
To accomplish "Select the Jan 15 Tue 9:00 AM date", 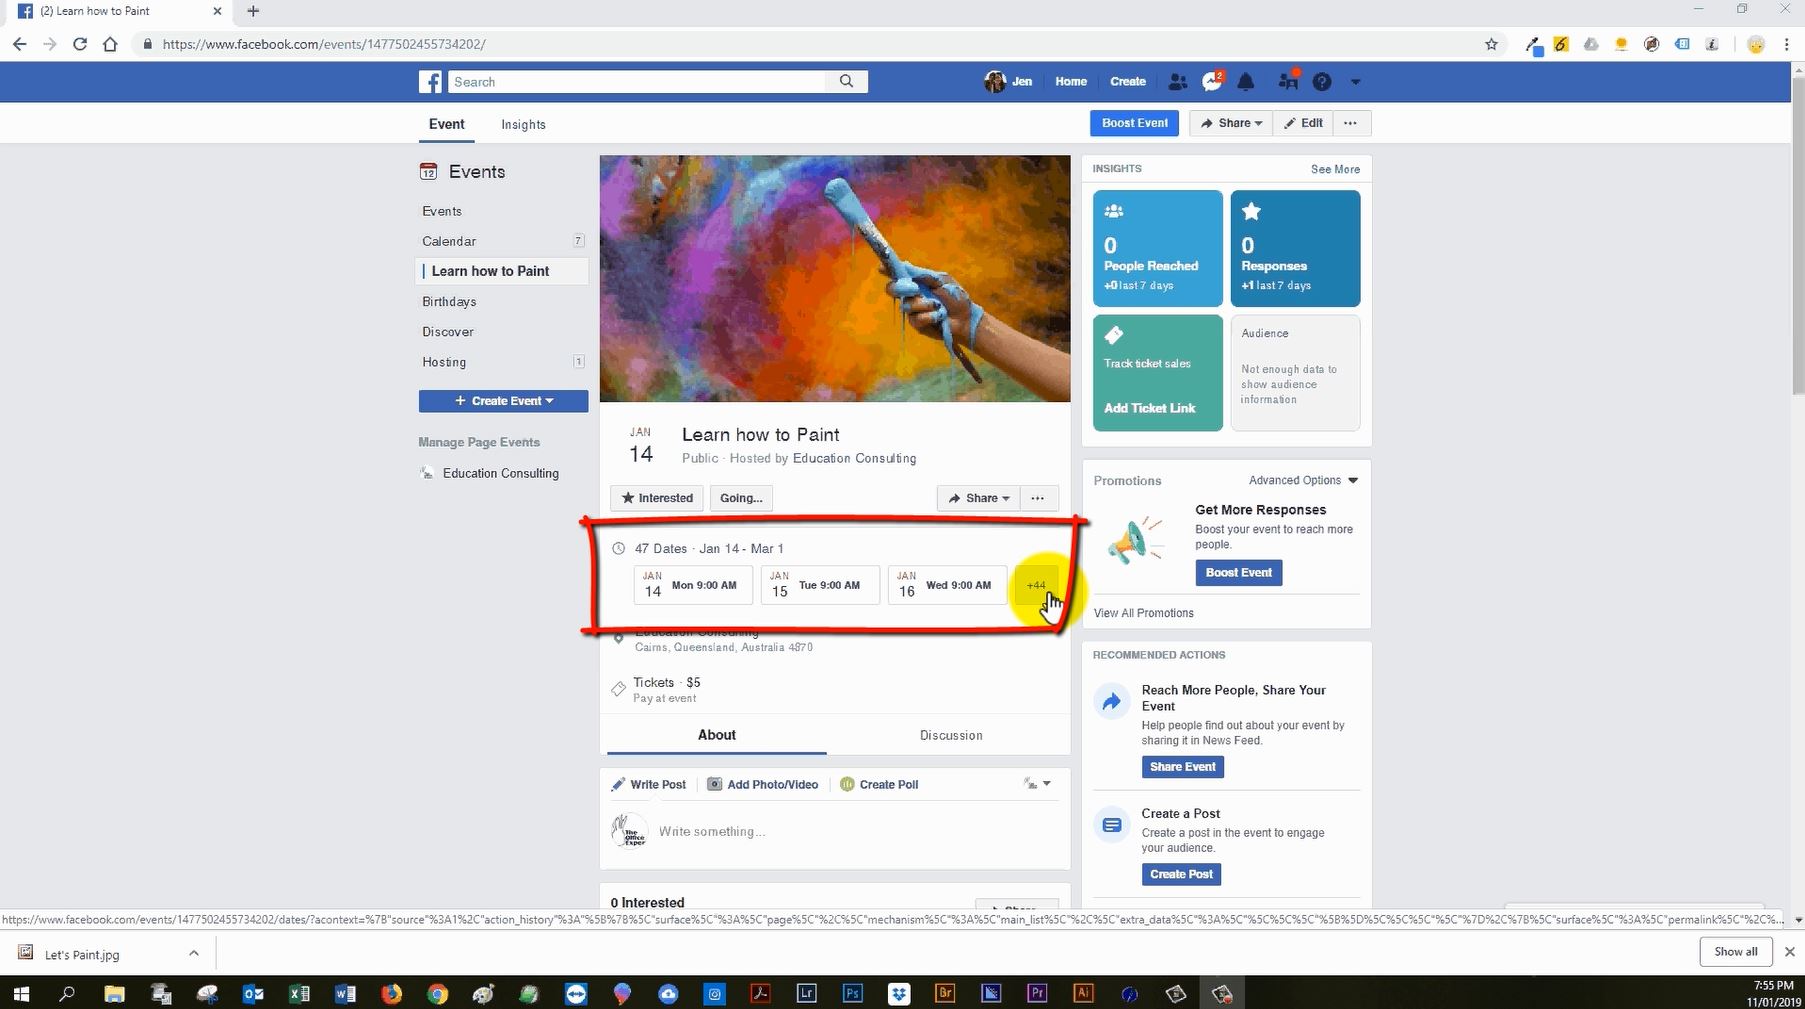I will click(x=820, y=586).
